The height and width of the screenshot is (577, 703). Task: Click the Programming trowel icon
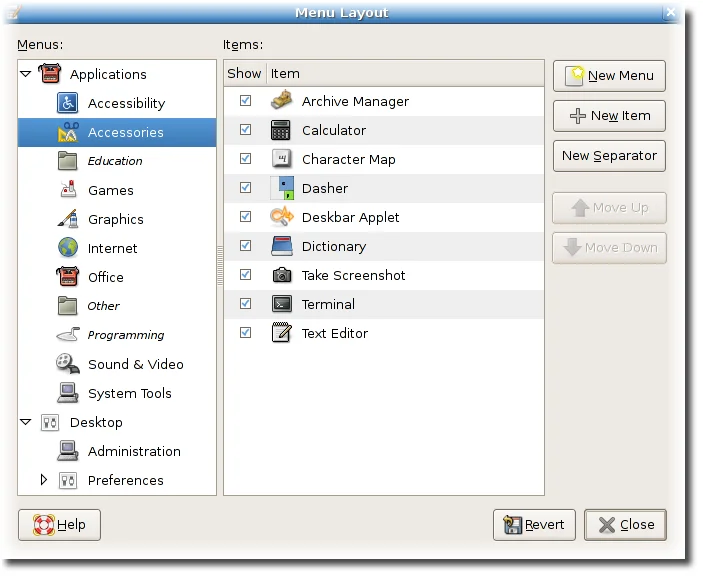coord(68,335)
